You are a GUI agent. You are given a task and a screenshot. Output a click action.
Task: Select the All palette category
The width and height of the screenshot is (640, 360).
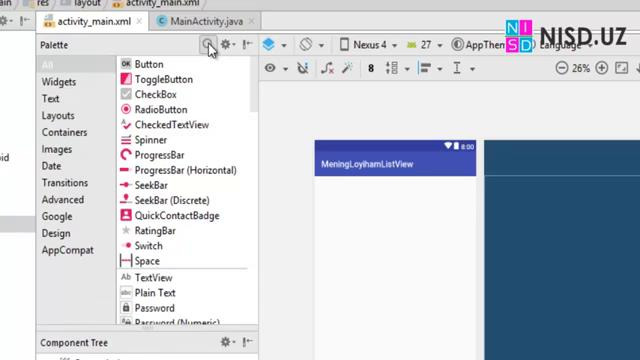coord(76,64)
